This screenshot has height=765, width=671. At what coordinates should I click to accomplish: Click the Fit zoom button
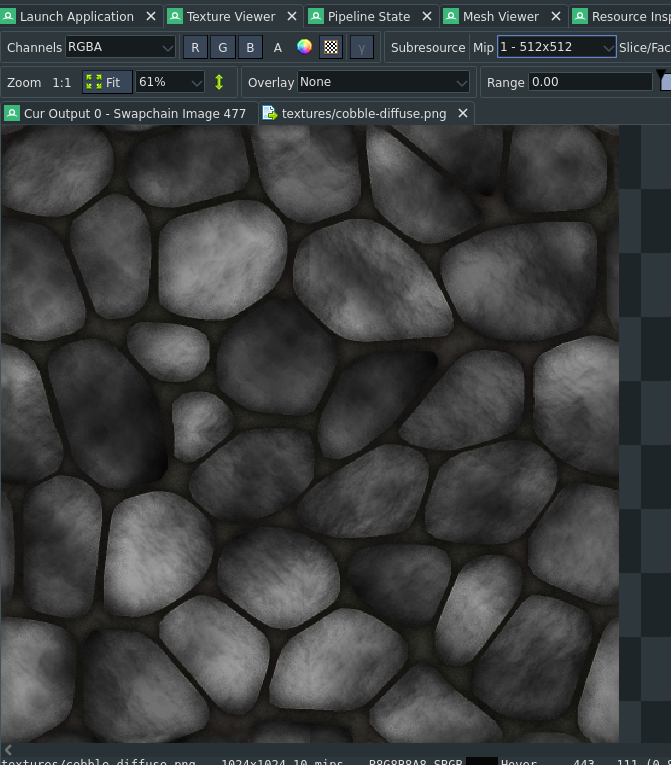coord(107,82)
